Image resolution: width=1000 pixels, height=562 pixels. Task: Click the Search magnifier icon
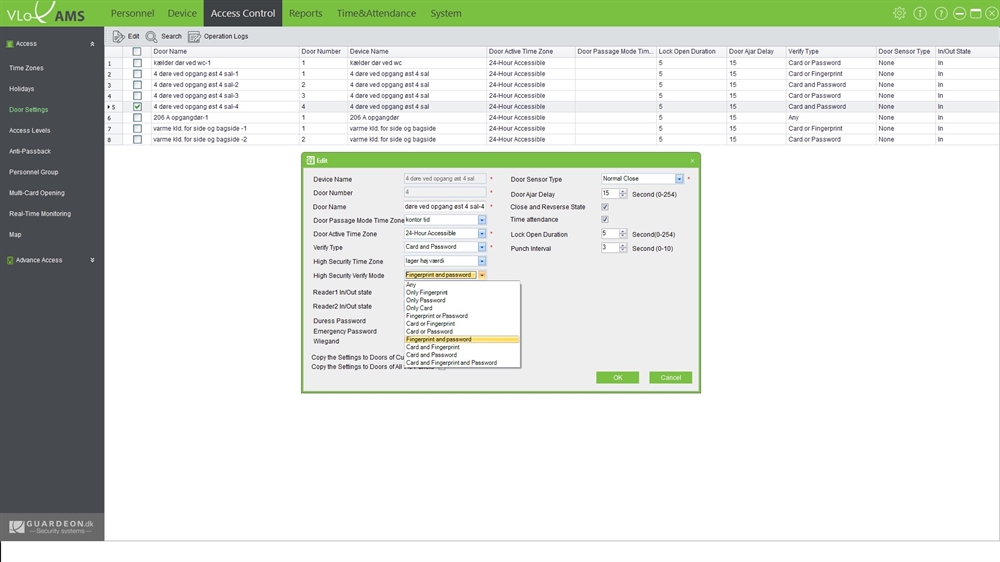[x=151, y=36]
